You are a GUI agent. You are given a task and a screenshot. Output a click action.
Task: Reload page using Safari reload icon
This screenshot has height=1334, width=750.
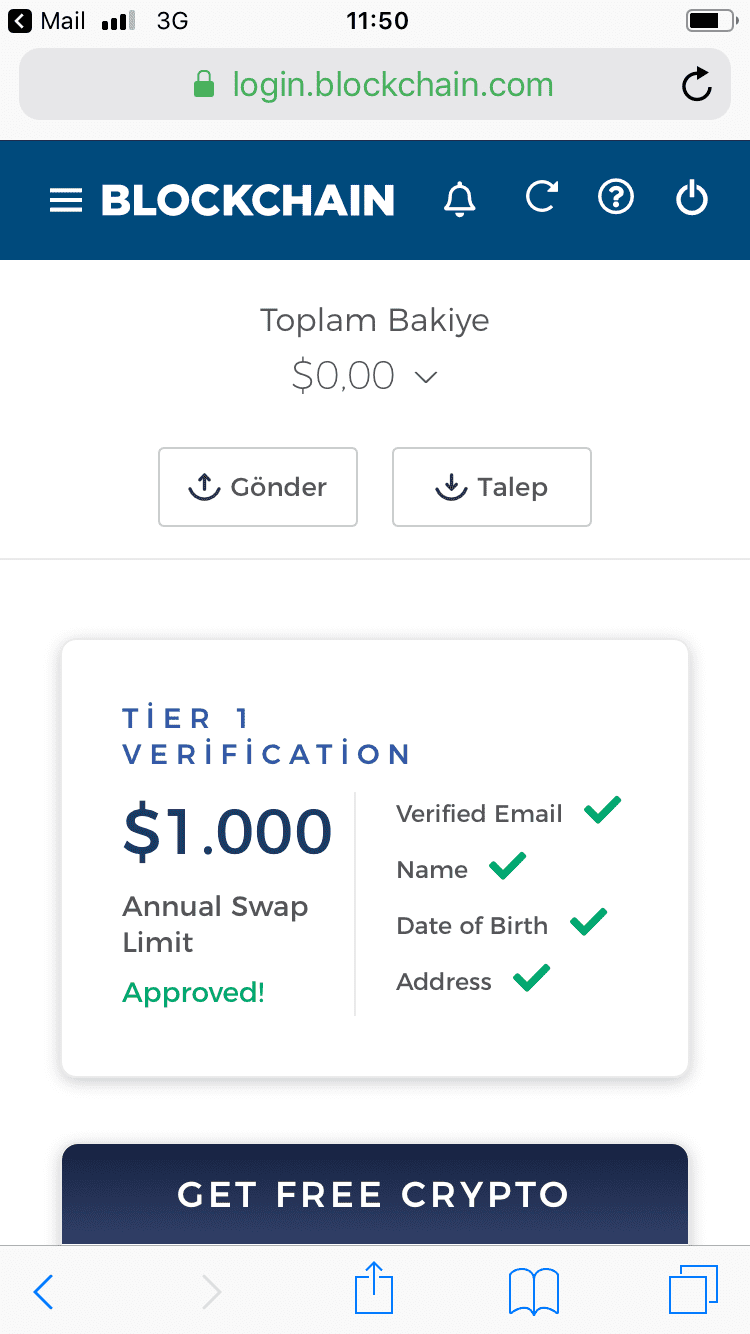[696, 85]
